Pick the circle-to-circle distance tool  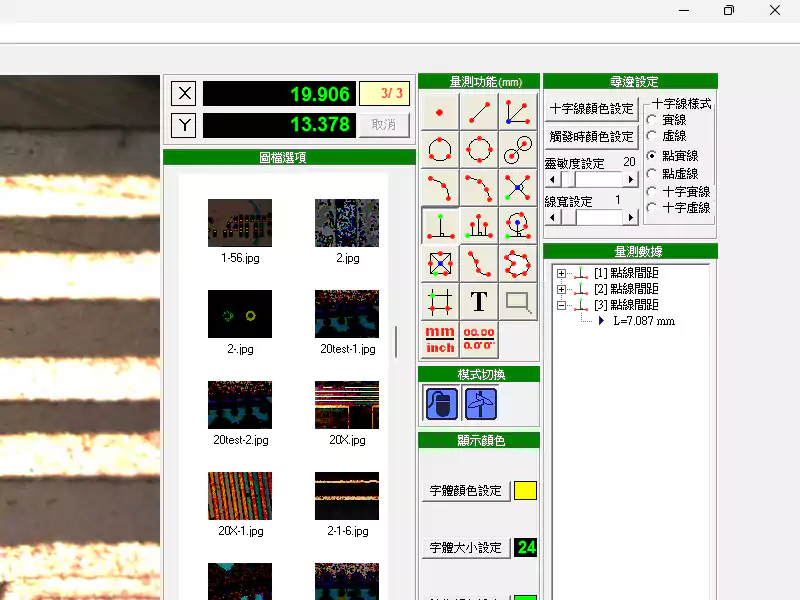pos(517,151)
